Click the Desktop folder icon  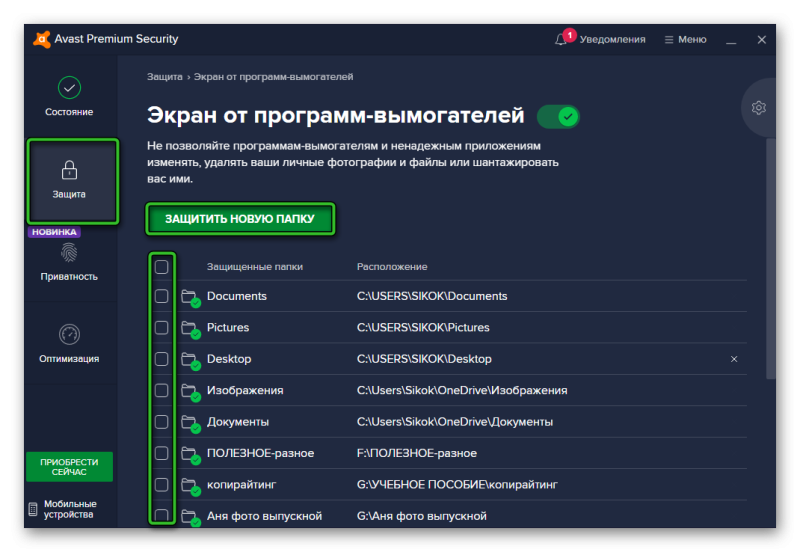[190, 360]
